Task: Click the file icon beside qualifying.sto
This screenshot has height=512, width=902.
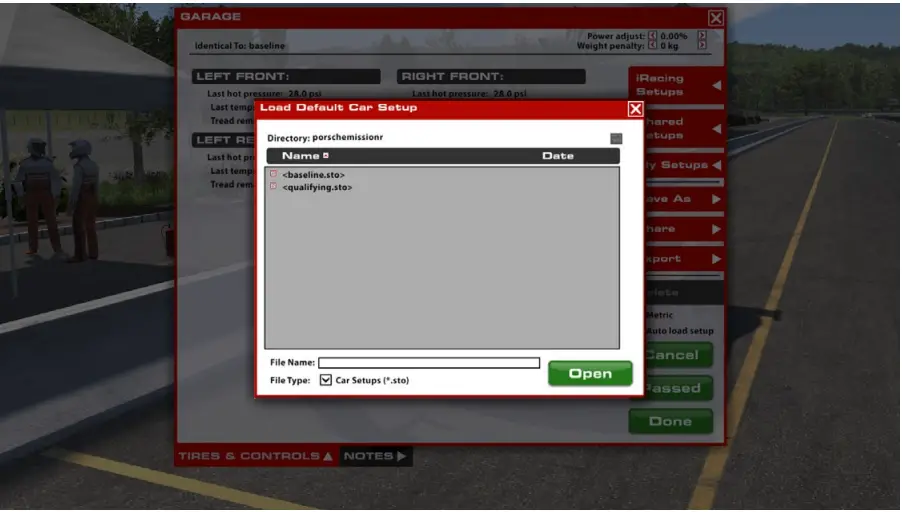Action: pyautogui.click(x=273, y=186)
